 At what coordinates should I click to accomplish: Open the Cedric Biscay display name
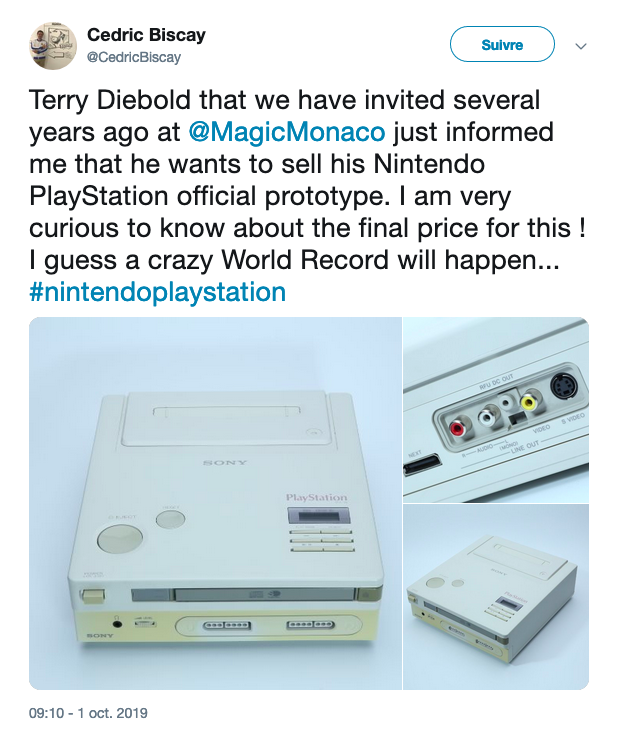(146, 35)
